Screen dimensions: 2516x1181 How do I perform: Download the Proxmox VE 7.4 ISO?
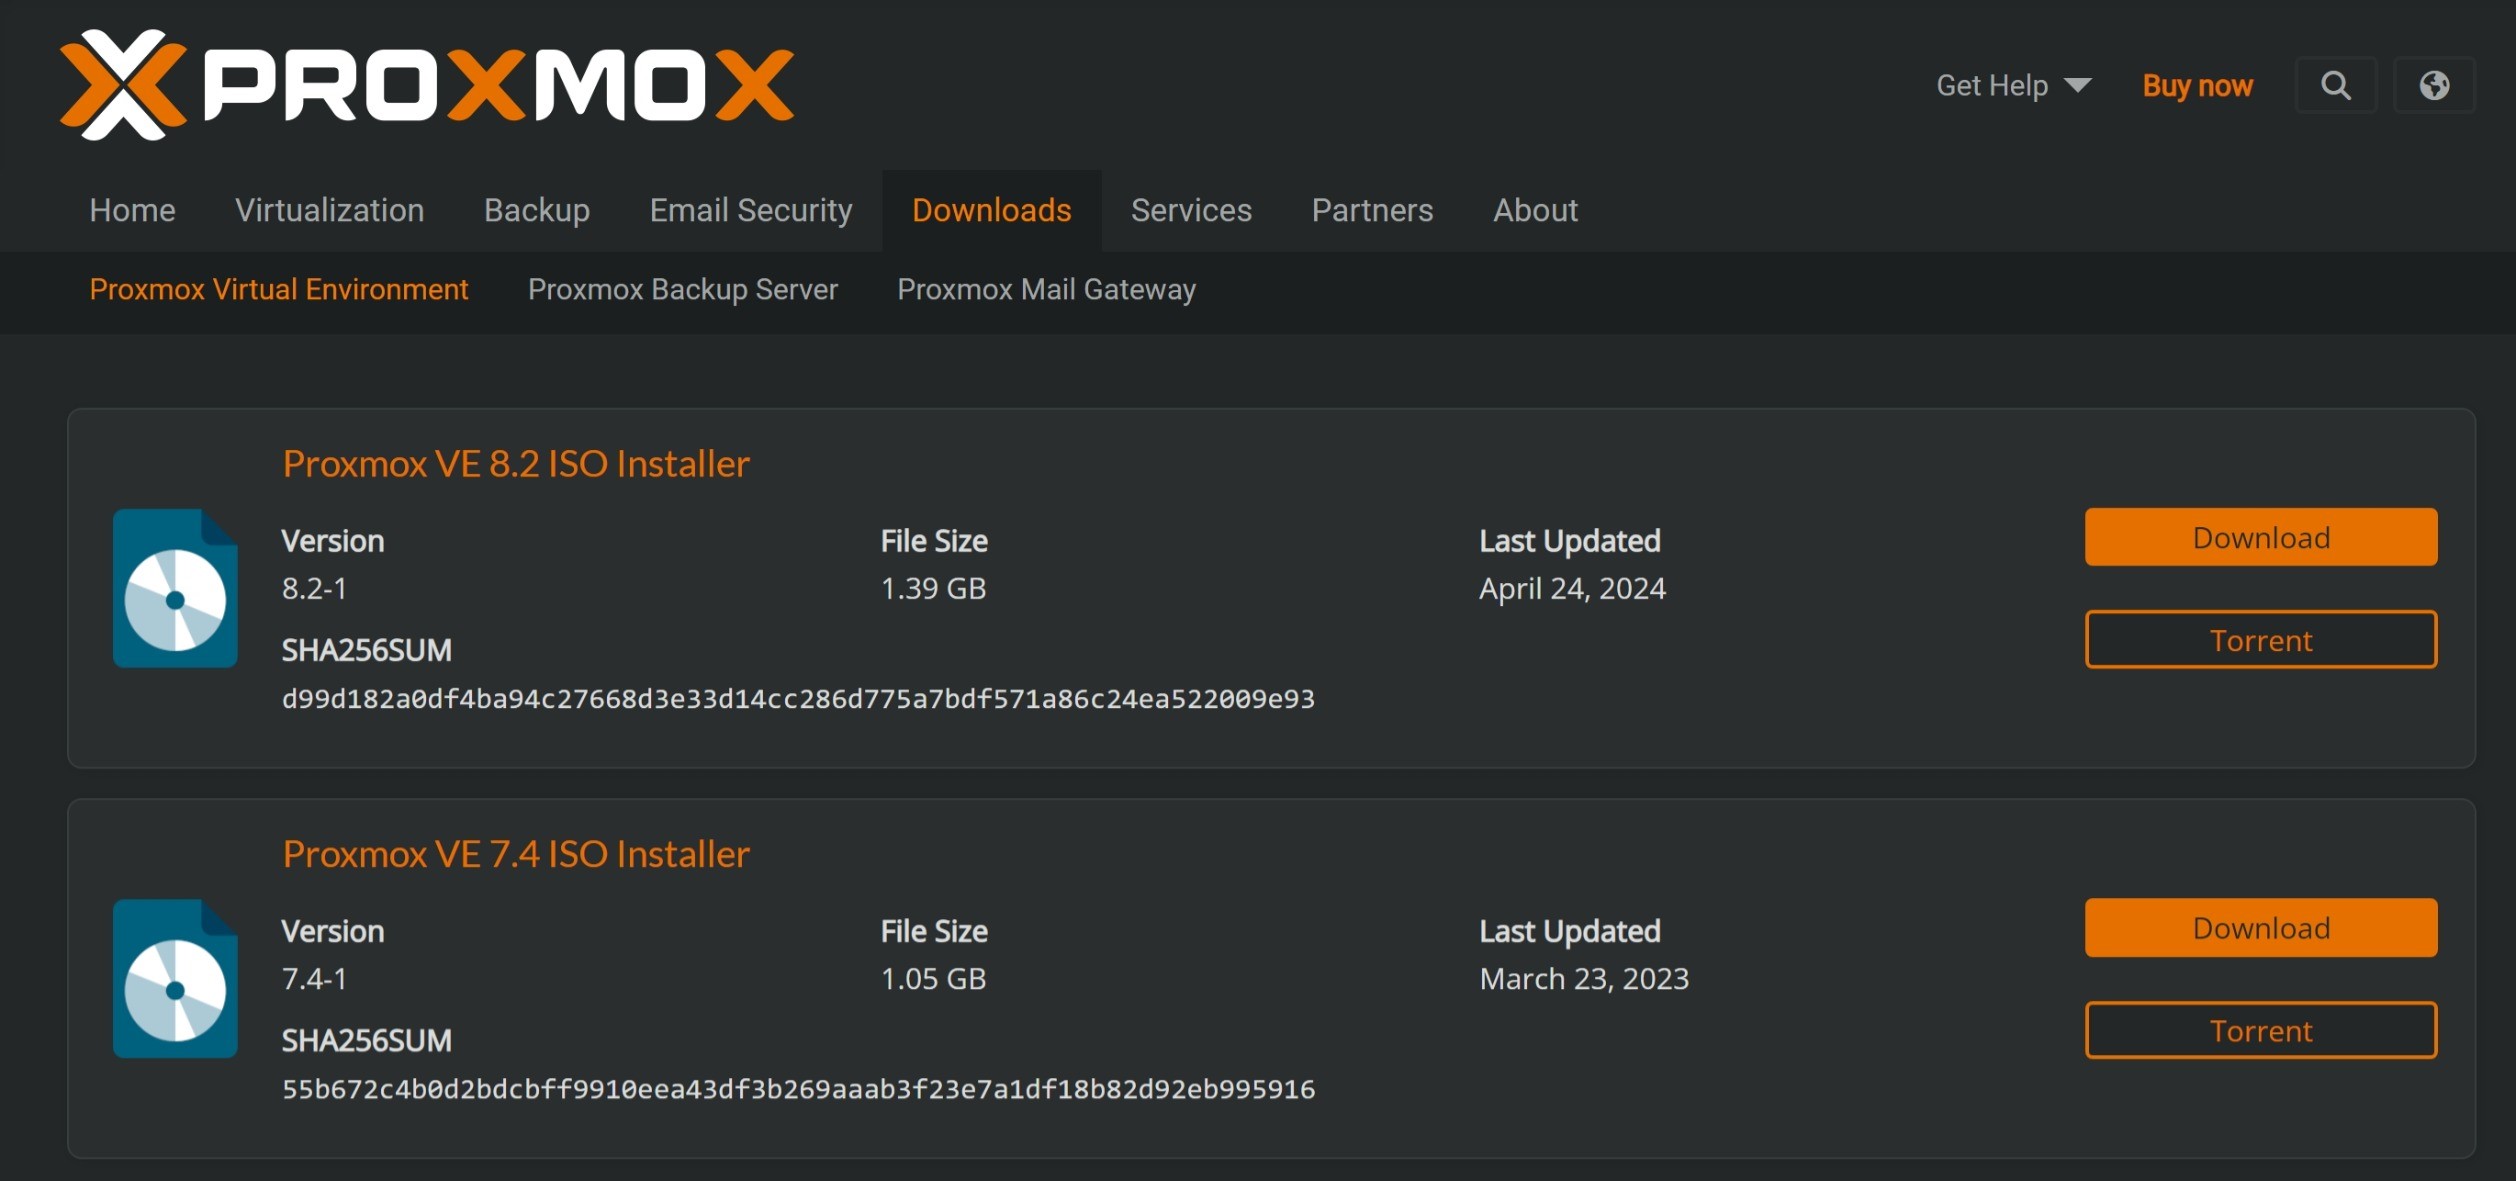pos(2261,928)
